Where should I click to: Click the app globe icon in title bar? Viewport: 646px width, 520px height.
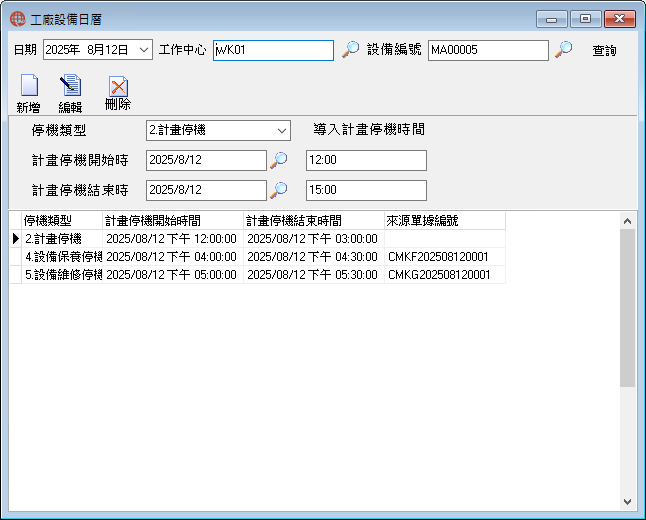(17, 19)
